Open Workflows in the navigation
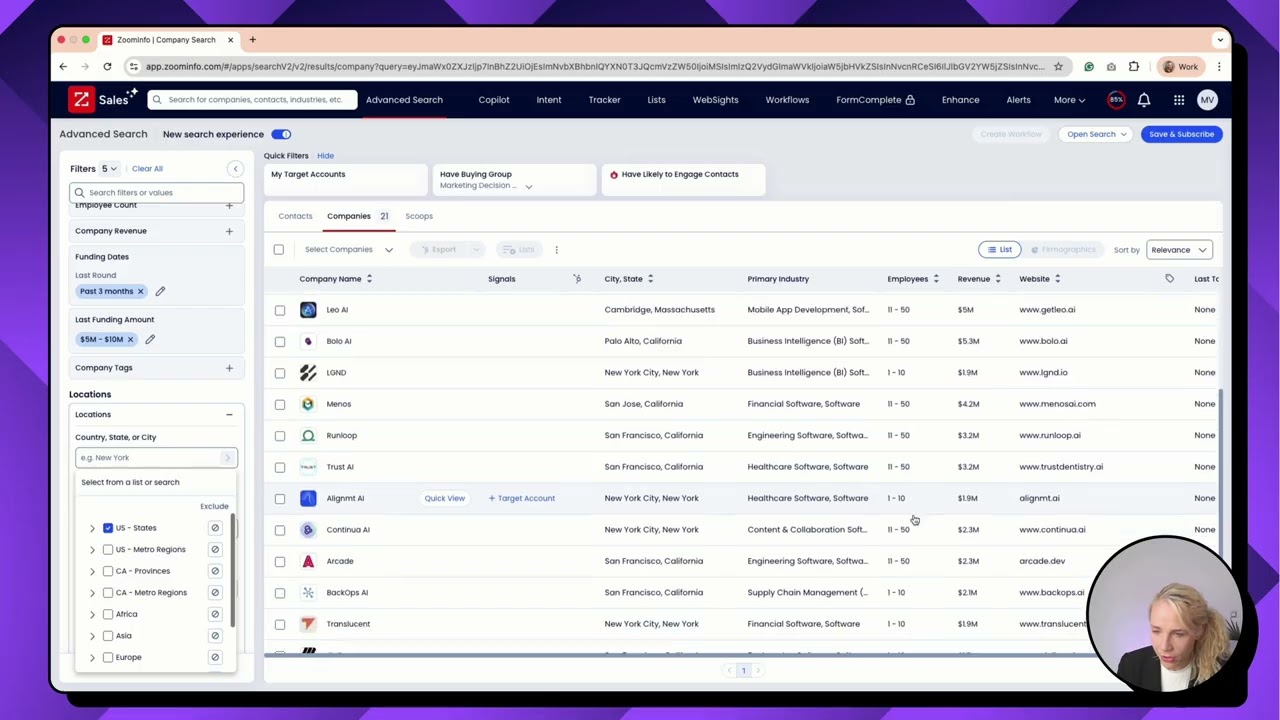Viewport: 1280px width, 720px height. click(787, 100)
